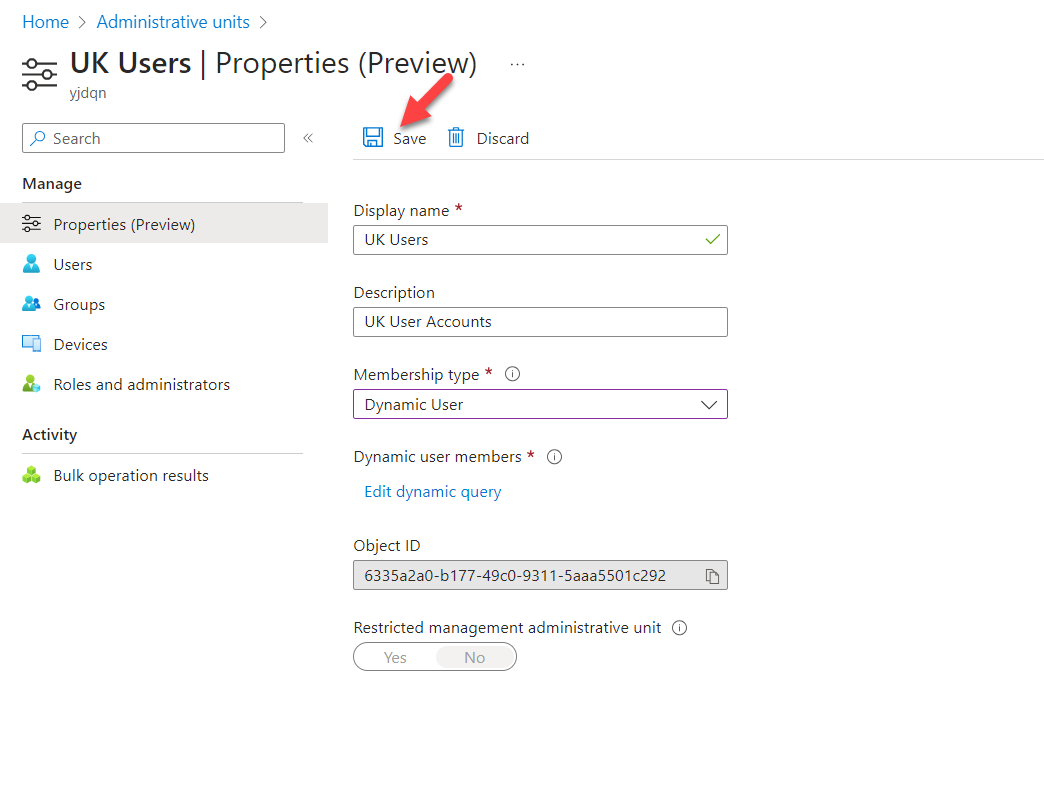Open the Edit dynamic query link
The width and height of the screenshot is (1044, 803).
pyautogui.click(x=432, y=491)
